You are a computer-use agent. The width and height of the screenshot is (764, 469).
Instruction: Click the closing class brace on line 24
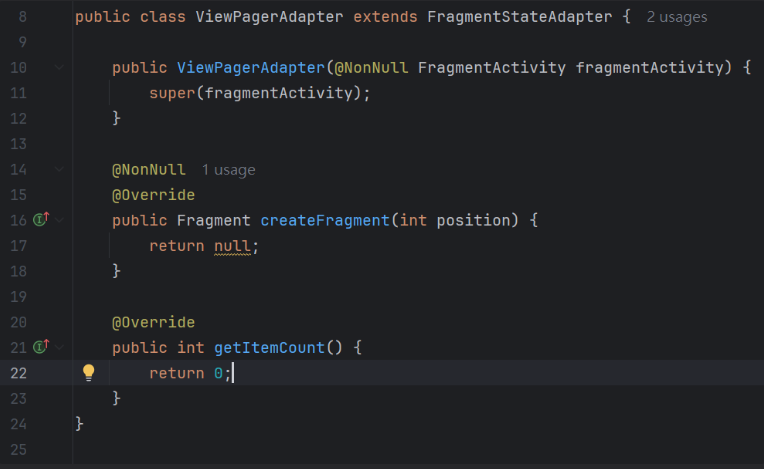(x=79, y=424)
